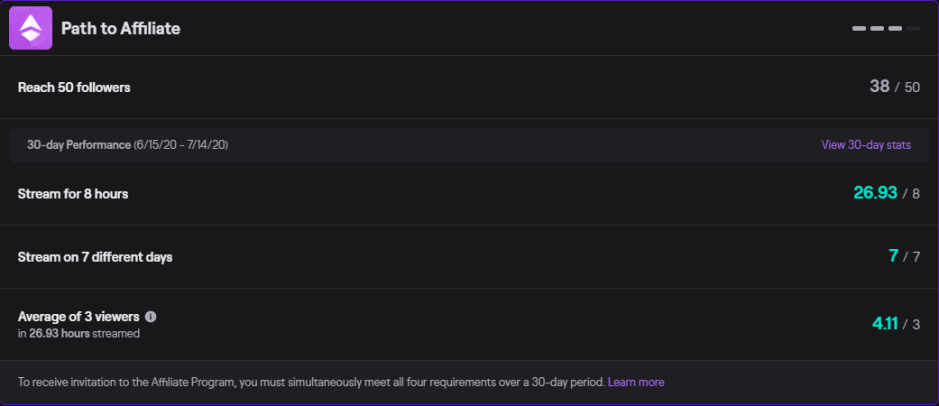Screen dimensions: 939x406
Task: Follow the Learn more link
Action: point(636,382)
